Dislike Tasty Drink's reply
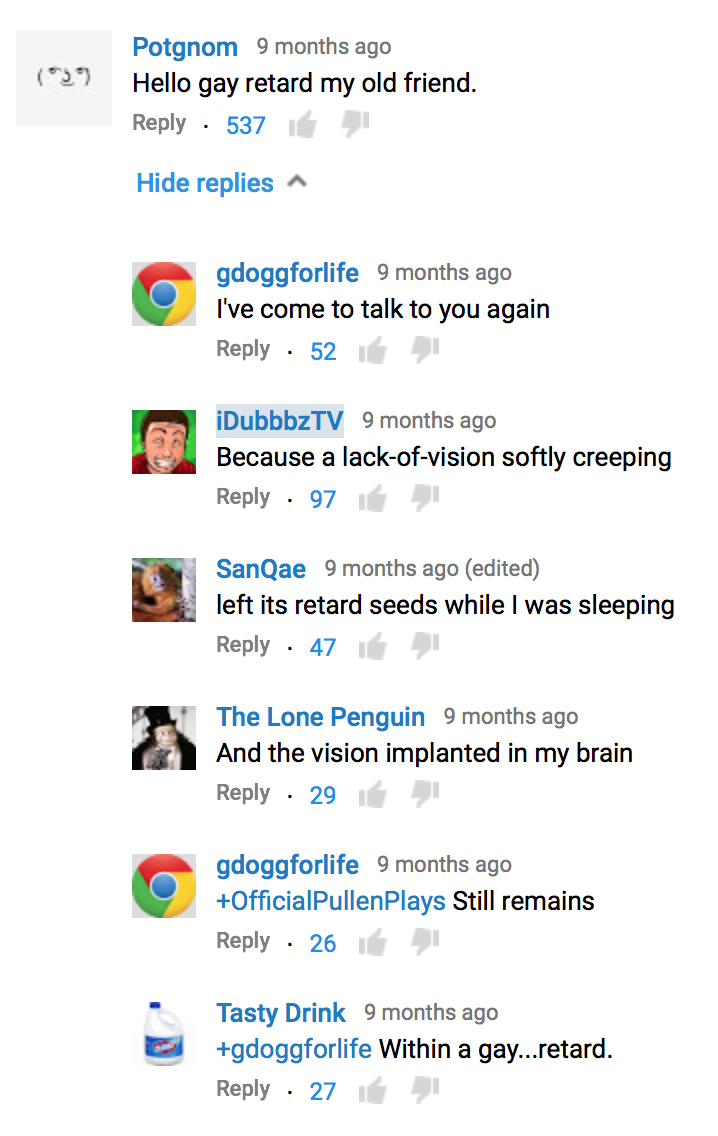Viewport: 718px width, 1136px height. [425, 1090]
